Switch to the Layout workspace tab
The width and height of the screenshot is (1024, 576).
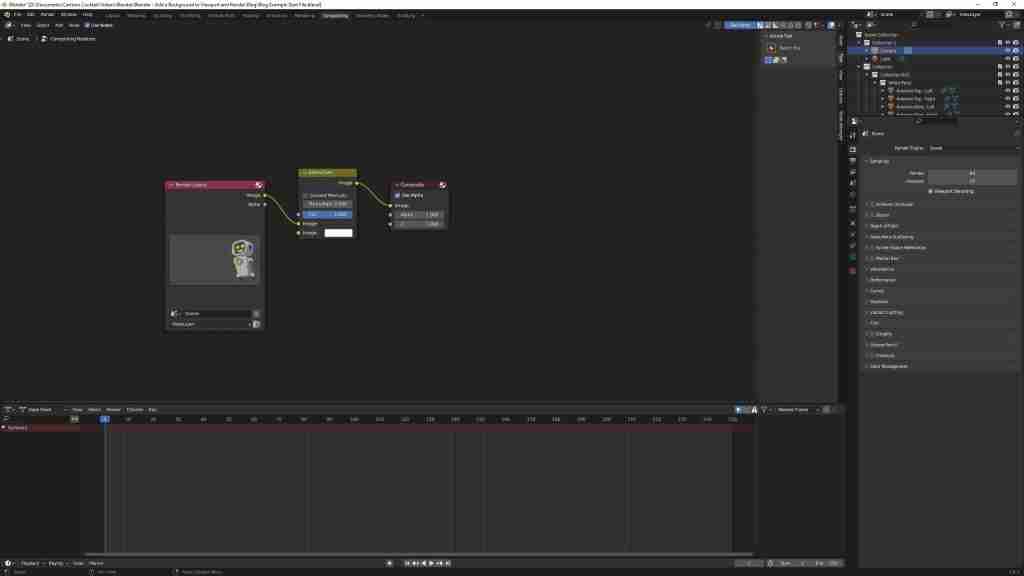(112, 15)
